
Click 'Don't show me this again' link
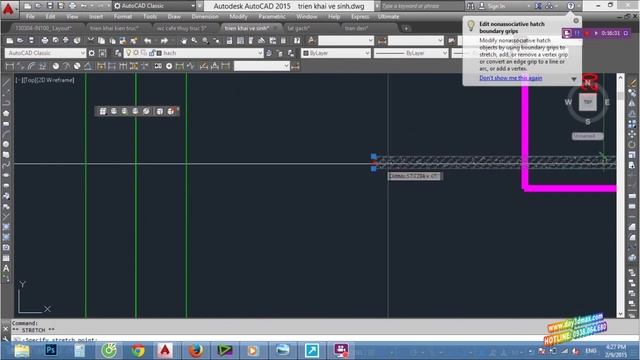tap(511, 78)
